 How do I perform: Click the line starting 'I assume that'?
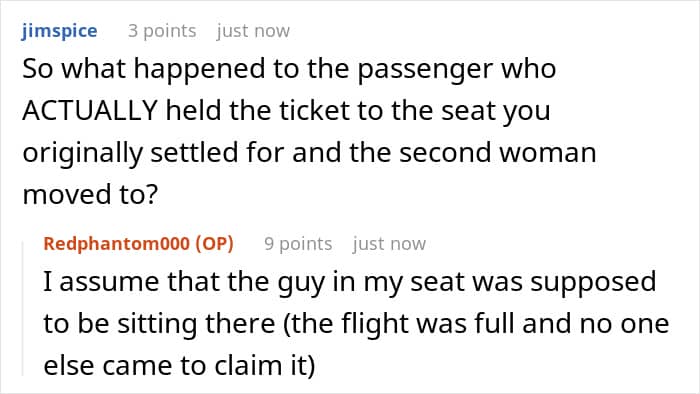click(350, 283)
